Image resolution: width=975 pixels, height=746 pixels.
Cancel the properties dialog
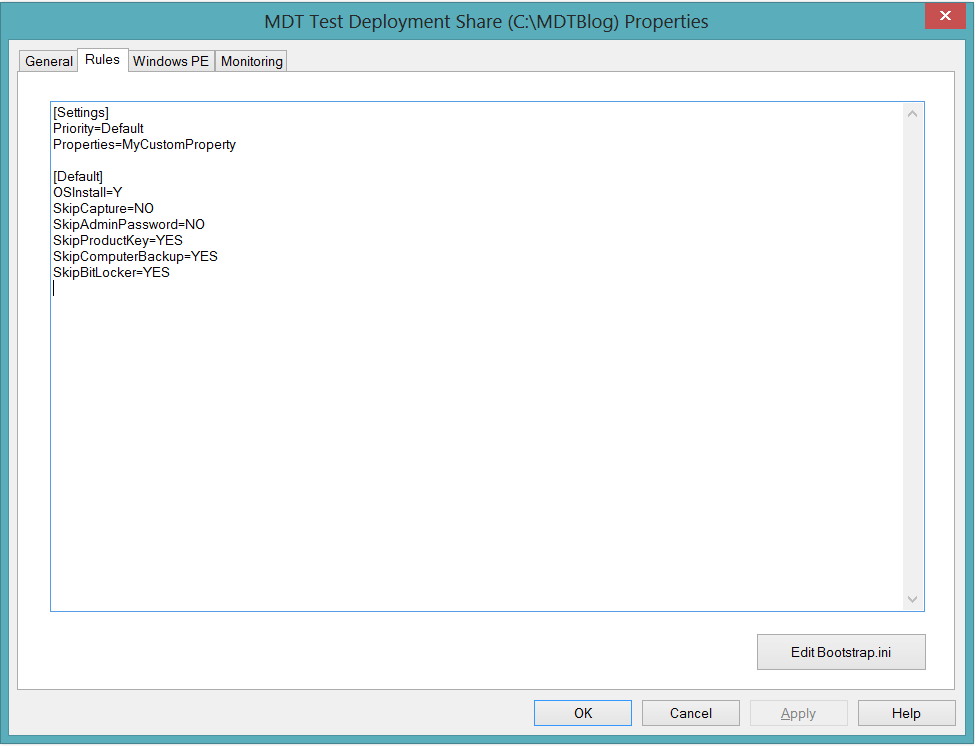(690, 713)
